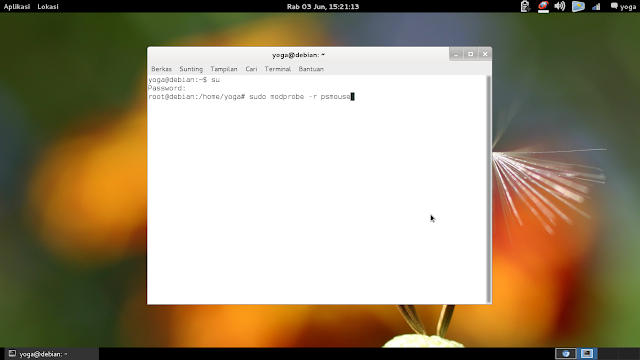
Task: Minimize the terminal window
Action: pos(456,54)
